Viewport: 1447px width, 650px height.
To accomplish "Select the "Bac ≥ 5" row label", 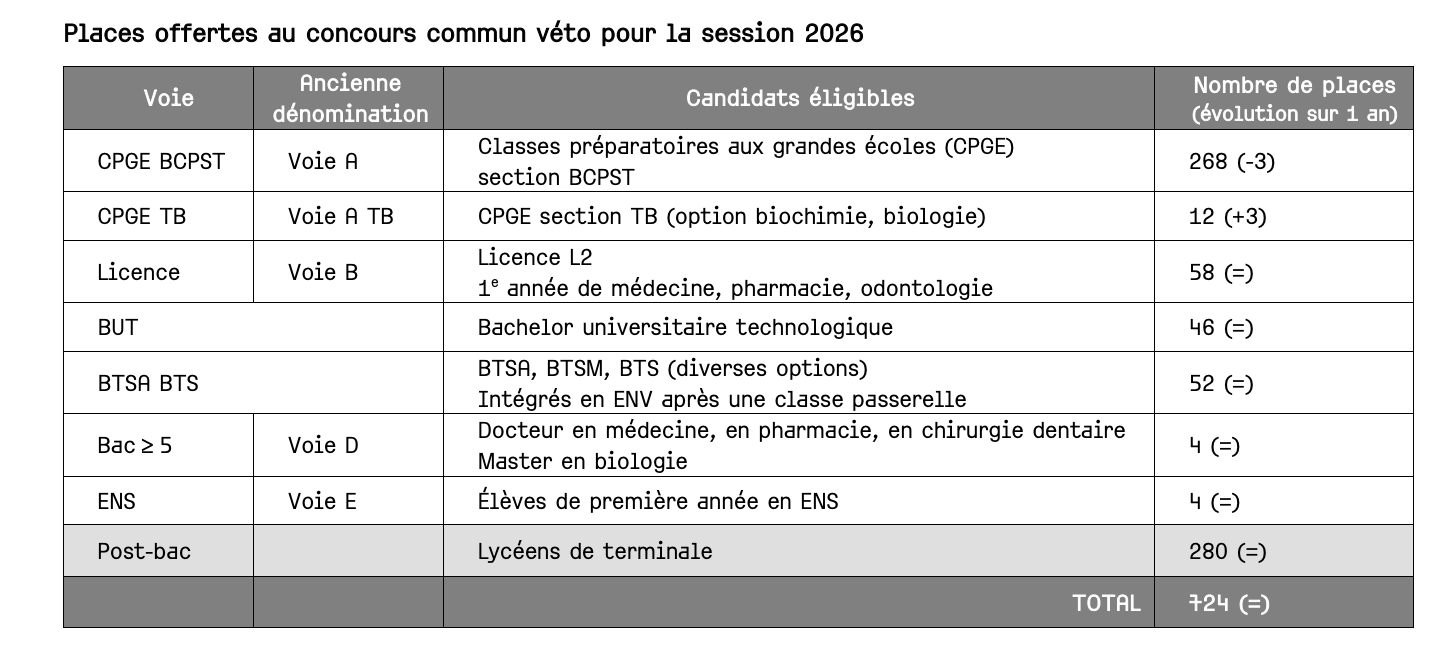I will [134, 445].
